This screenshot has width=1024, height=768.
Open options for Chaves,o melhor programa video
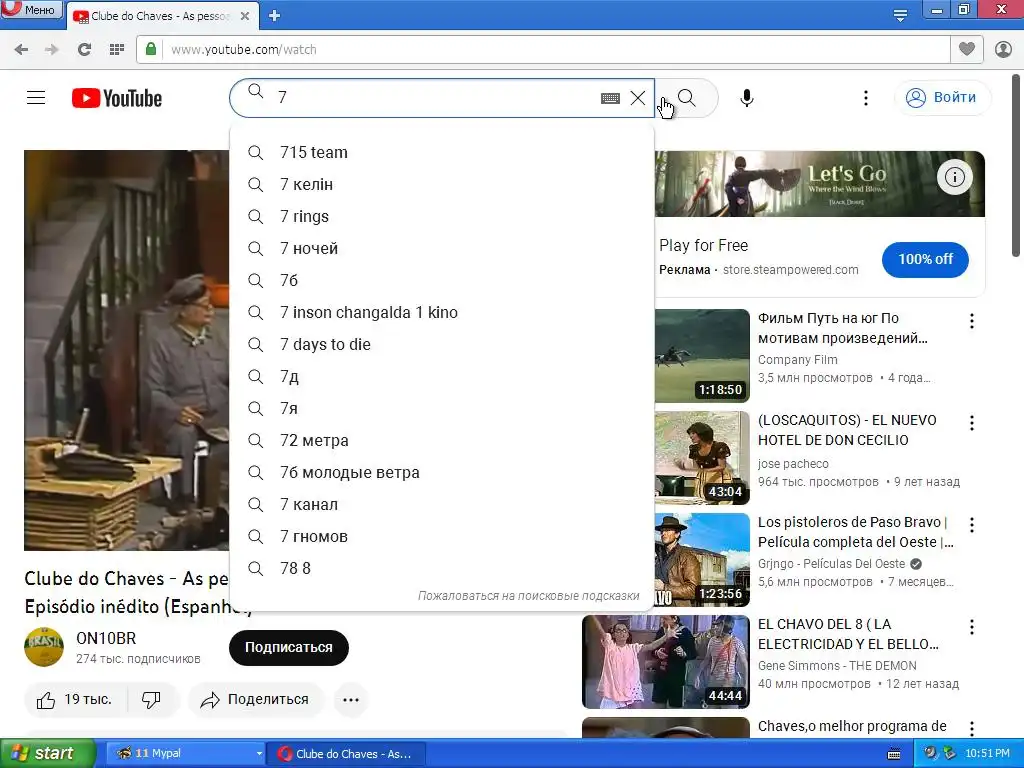coord(972,728)
